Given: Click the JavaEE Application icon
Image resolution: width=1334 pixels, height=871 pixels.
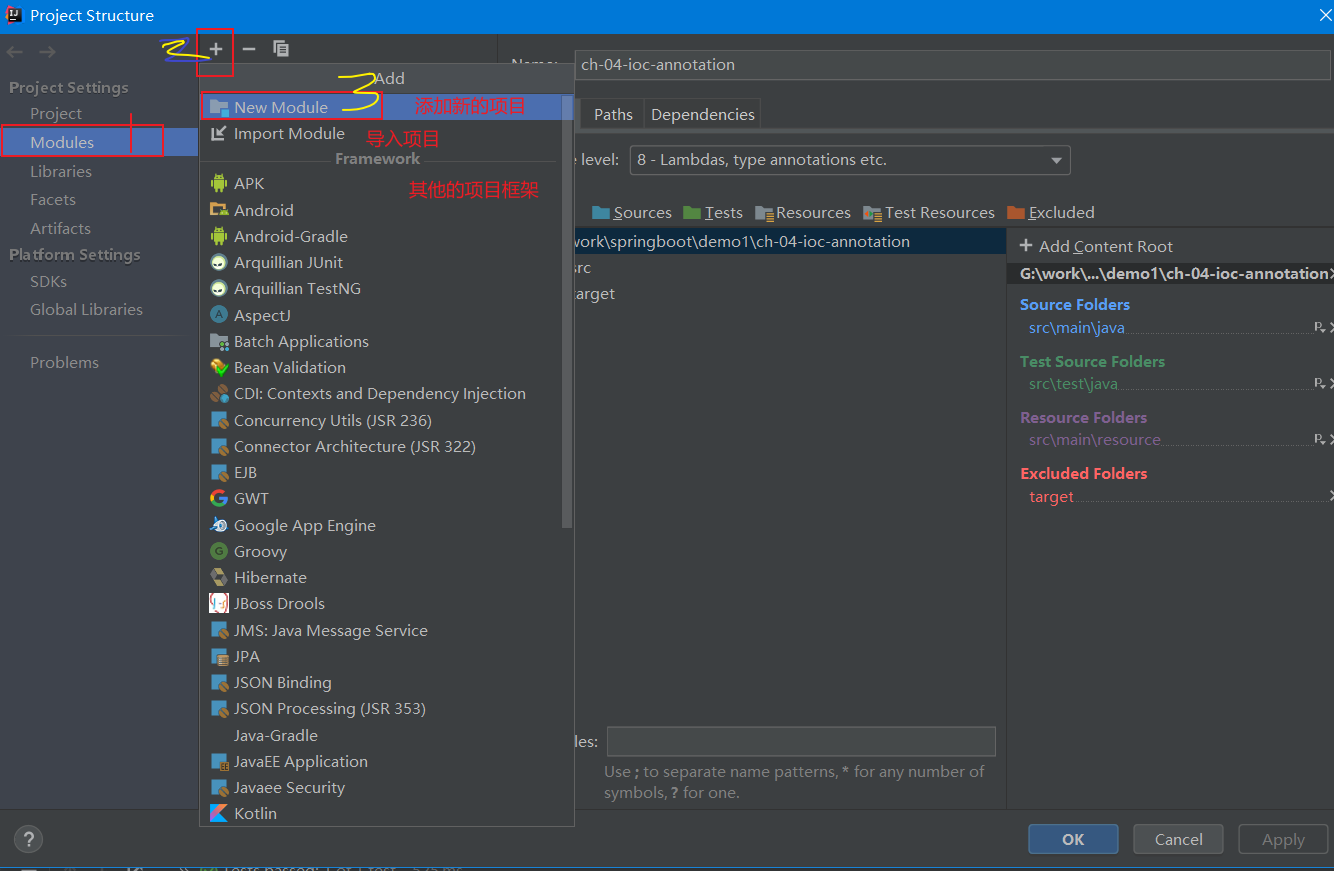Looking at the screenshot, I should point(219,761).
